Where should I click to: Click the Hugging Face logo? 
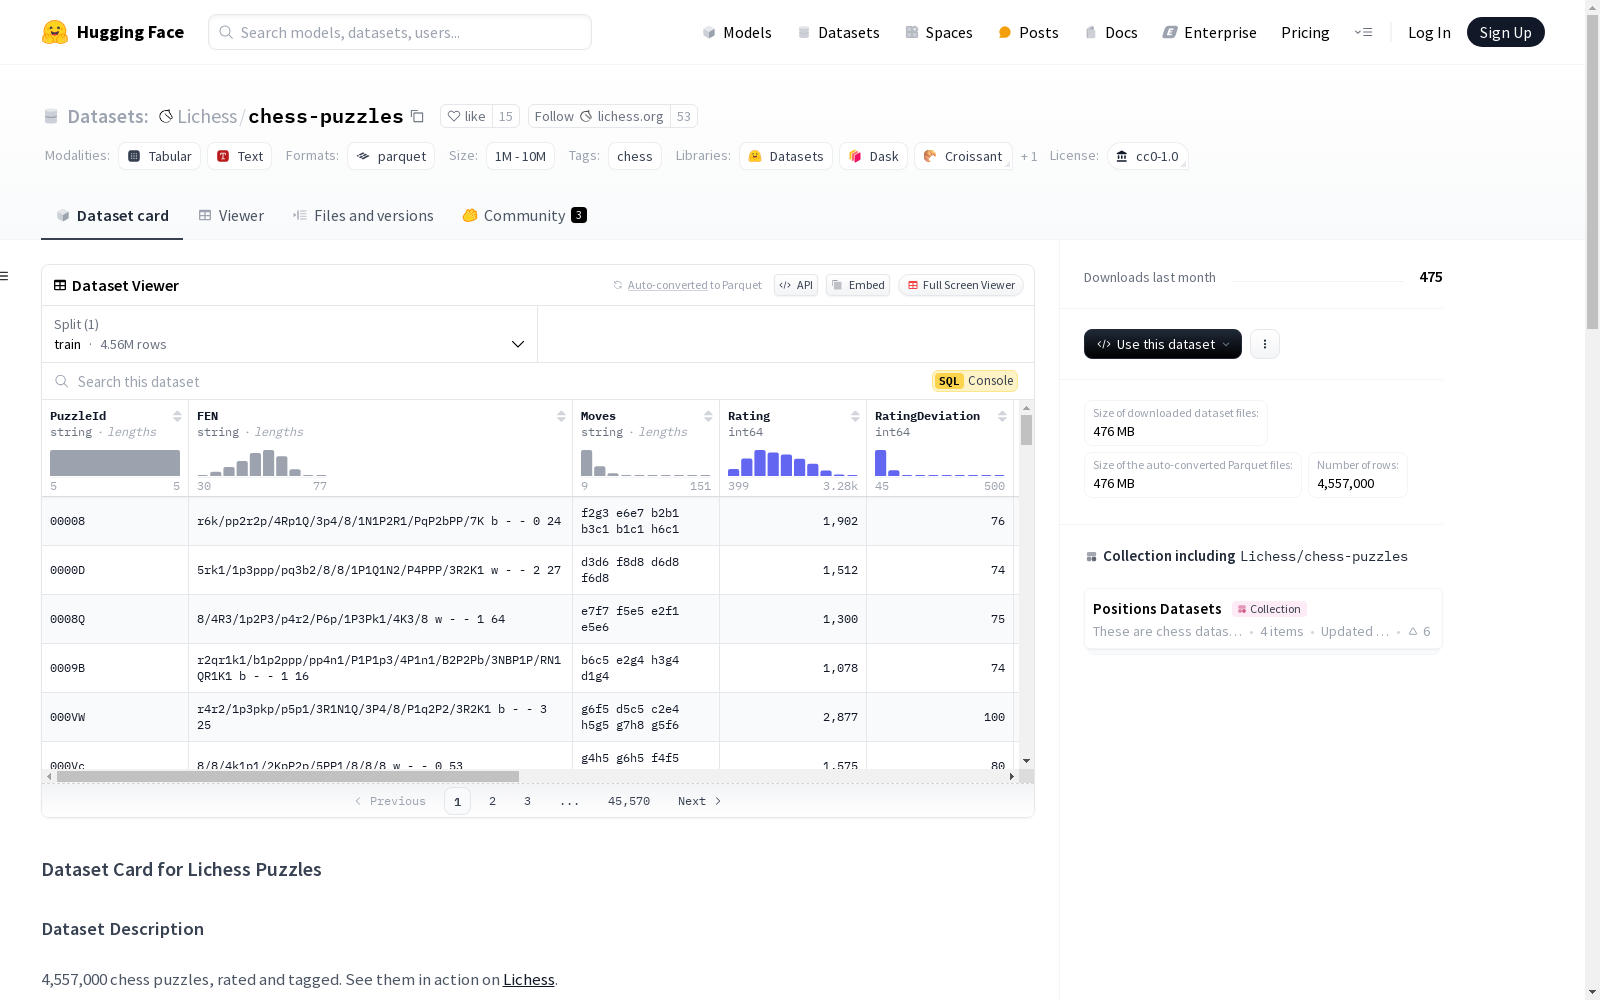coord(113,32)
